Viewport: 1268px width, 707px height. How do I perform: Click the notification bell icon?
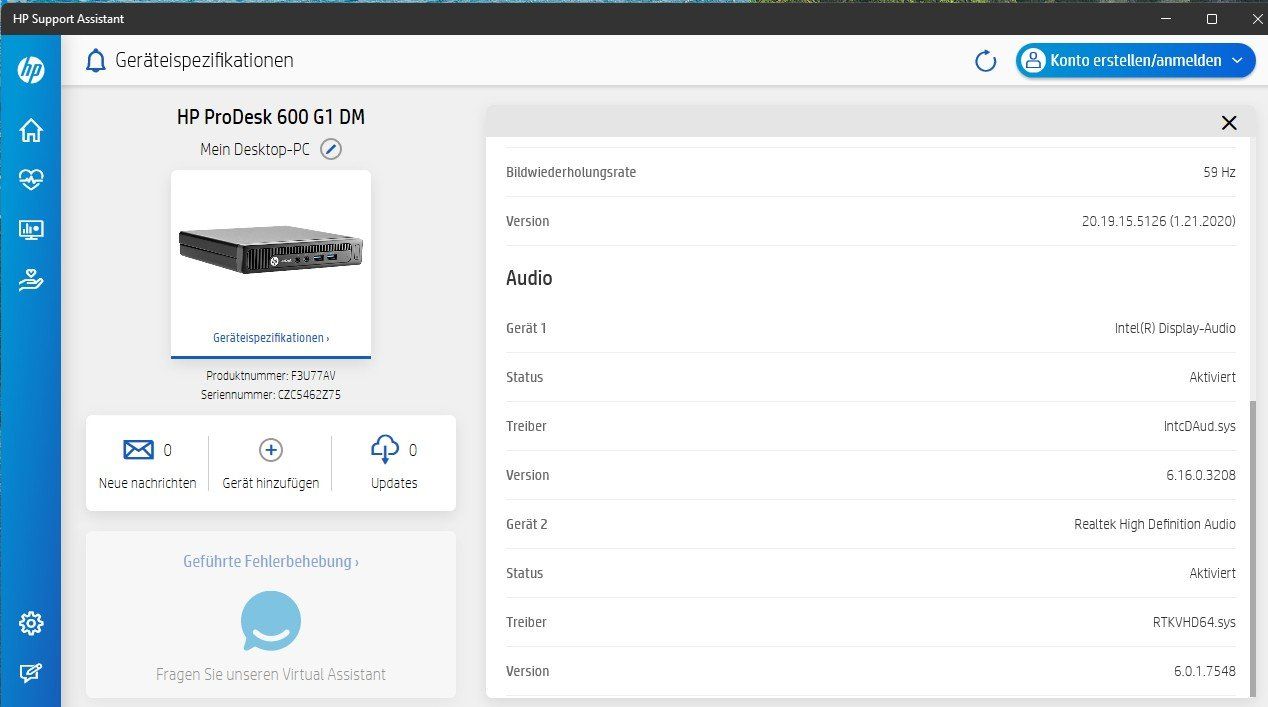point(96,61)
